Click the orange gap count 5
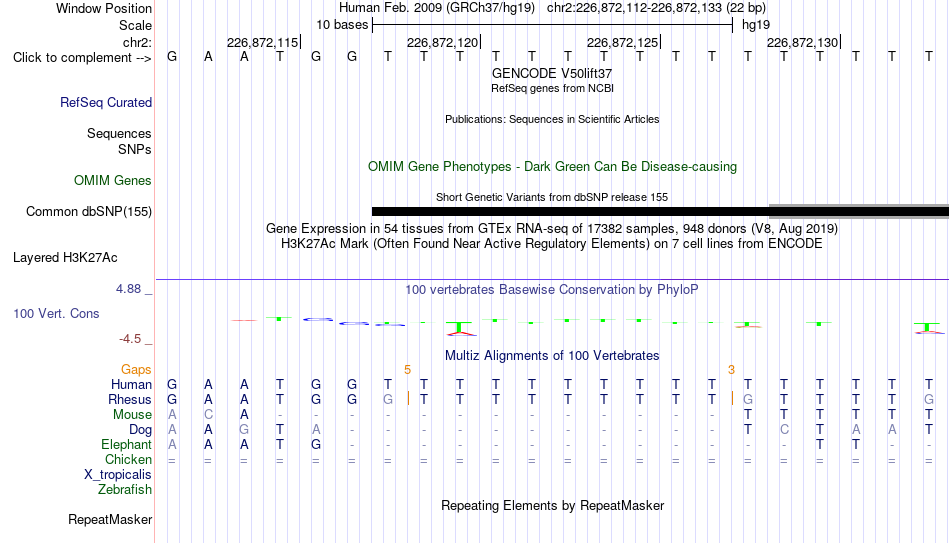This screenshot has width=950, height=543. pyautogui.click(x=407, y=370)
